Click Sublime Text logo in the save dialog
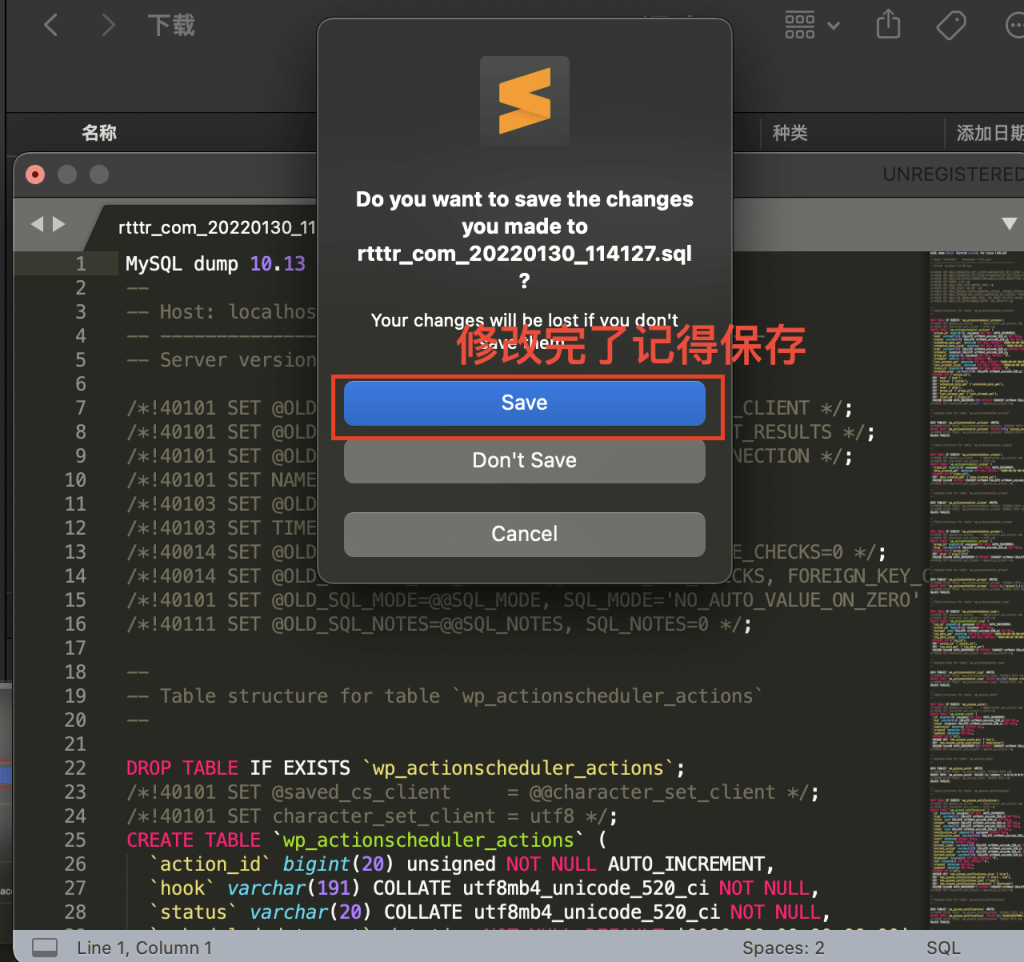This screenshot has height=962, width=1024. coord(524,102)
